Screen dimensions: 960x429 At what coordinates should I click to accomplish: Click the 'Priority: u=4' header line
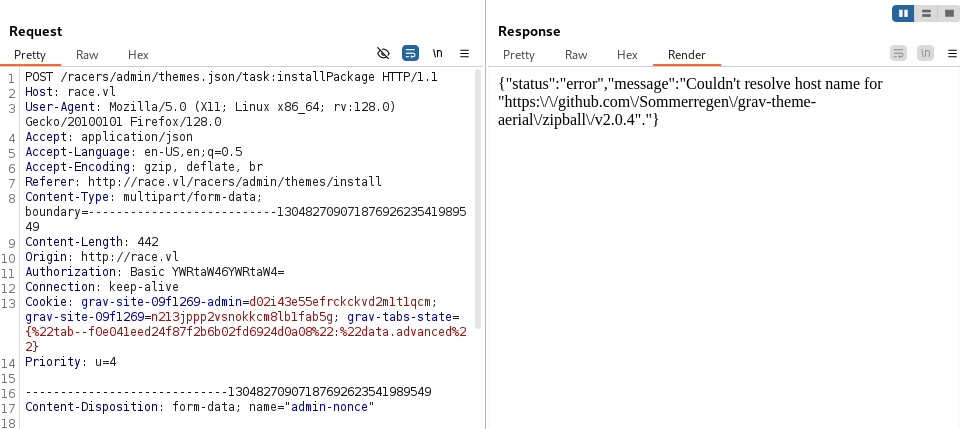[x=71, y=362]
